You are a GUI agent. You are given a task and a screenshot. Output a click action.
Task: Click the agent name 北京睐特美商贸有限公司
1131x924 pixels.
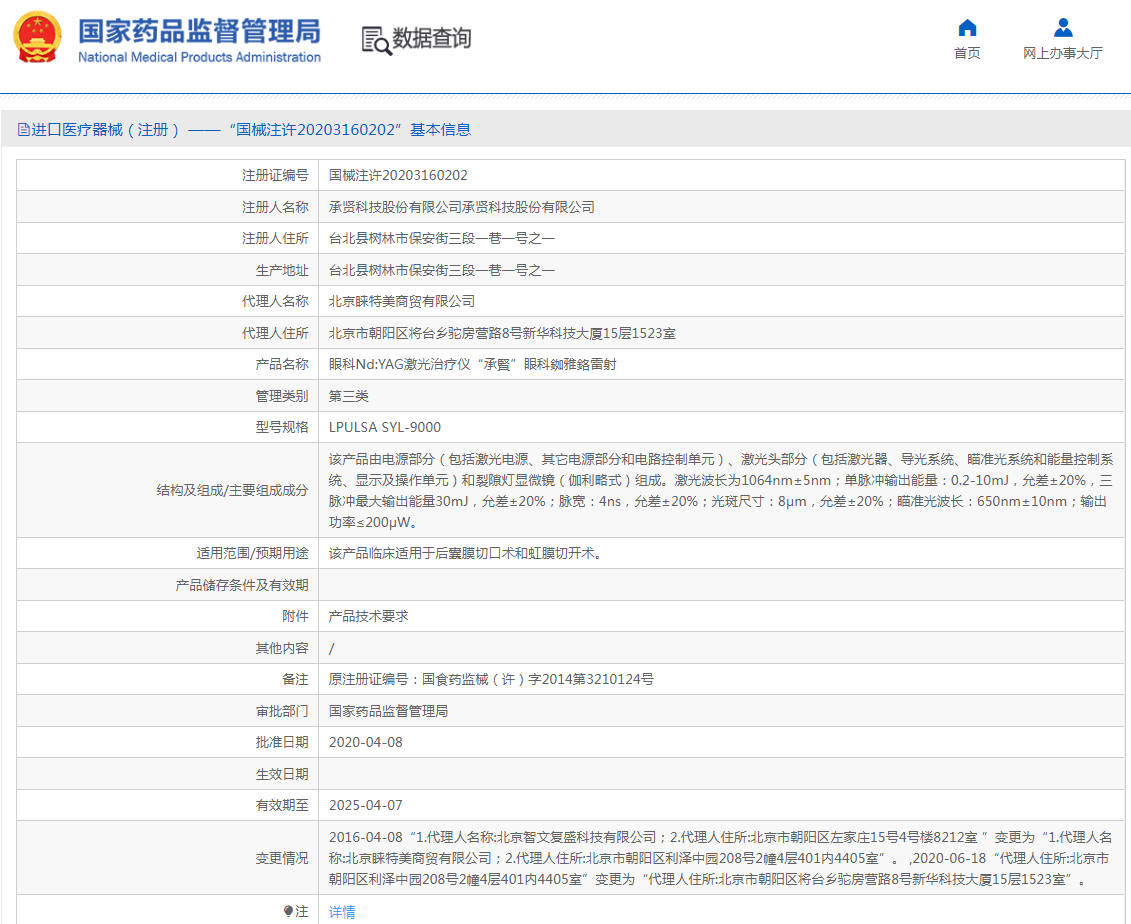point(402,301)
